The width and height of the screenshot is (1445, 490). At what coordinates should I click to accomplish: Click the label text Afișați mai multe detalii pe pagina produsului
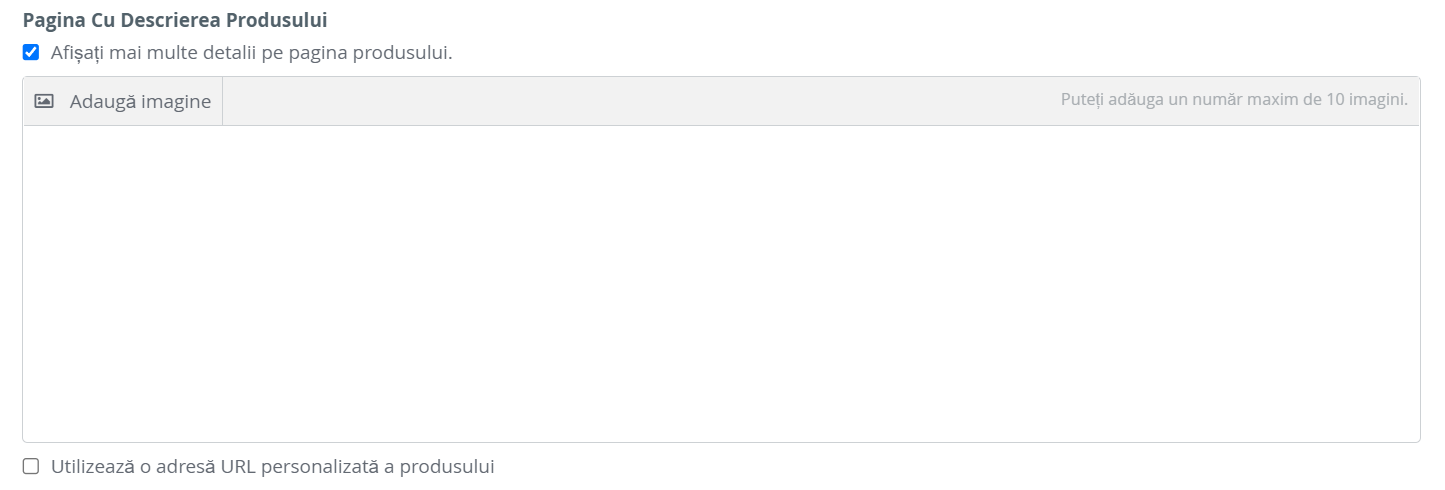252,52
